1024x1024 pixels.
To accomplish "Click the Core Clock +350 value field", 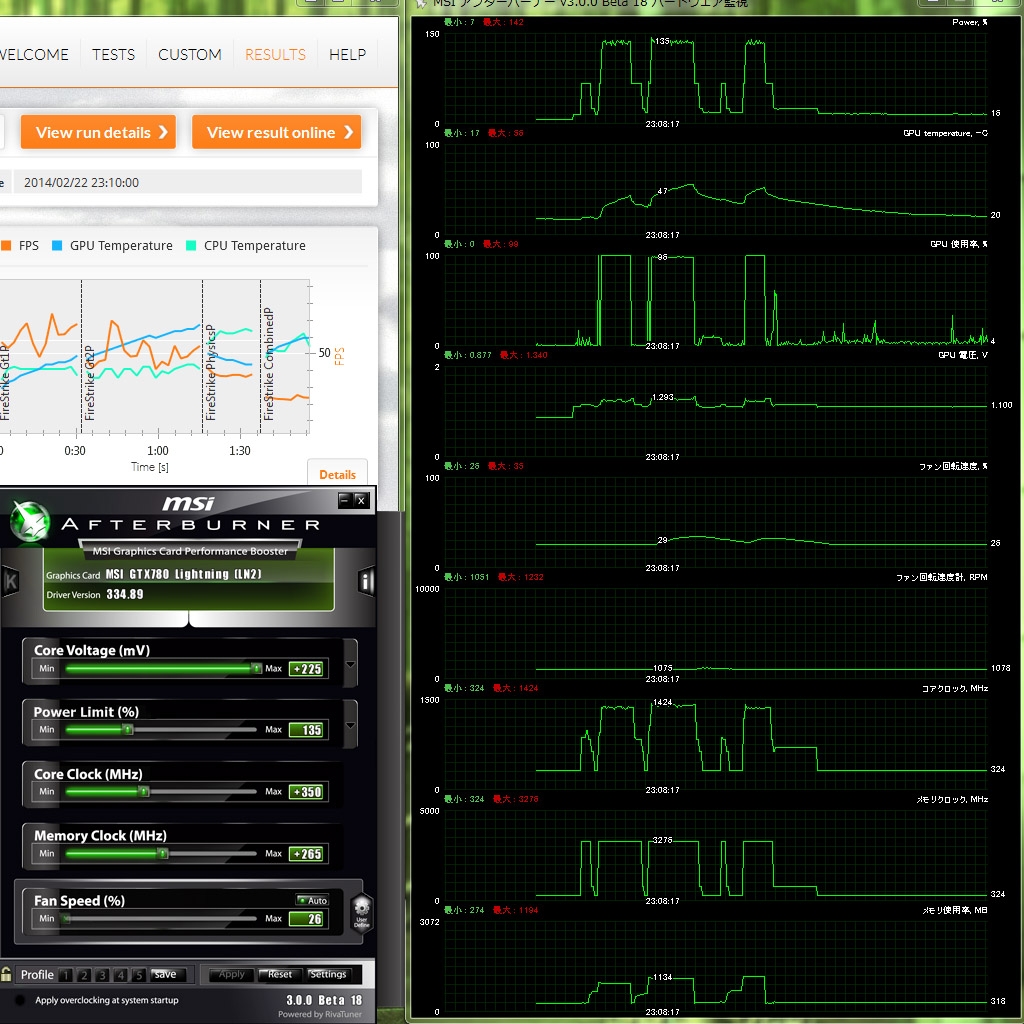I will click(307, 792).
